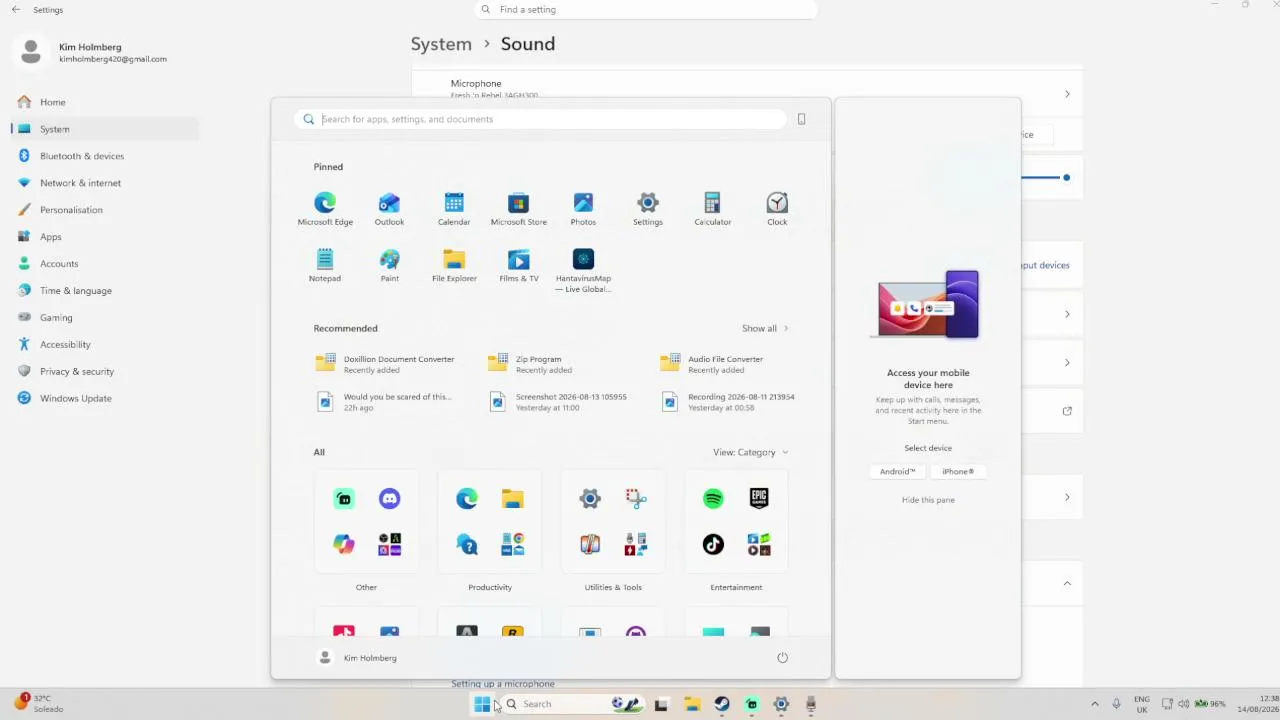1280x720 pixels.
Task: Open Copilot in the Other category
Action: pyautogui.click(x=344, y=544)
